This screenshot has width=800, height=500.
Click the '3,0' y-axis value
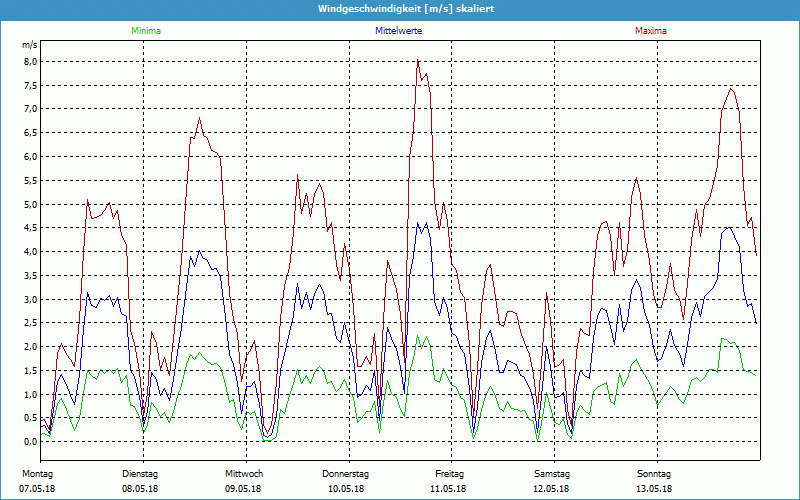pos(31,299)
